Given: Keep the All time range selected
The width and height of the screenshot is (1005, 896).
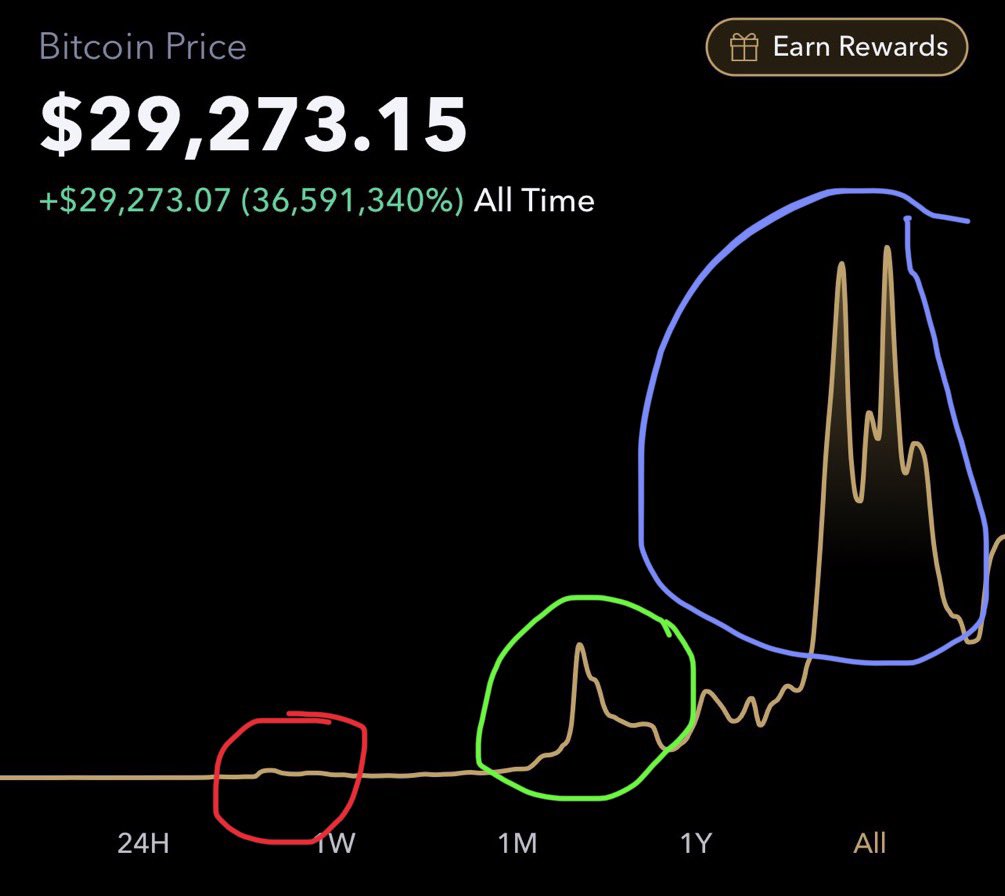Looking at the screenshot, I should (872, 843).
